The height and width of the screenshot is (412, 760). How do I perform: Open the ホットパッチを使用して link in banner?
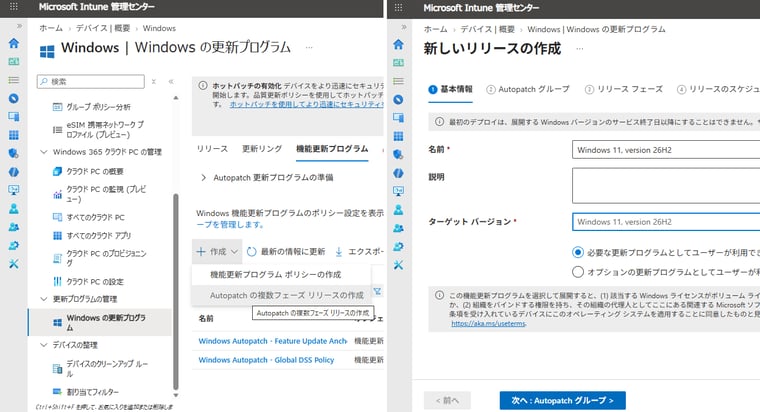tap(306, 104)
